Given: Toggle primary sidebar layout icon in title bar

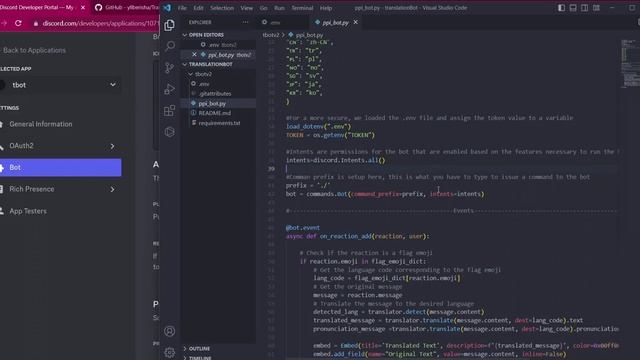Looking at the screenshot, I should pyautogui.click(x=562, y=8).
